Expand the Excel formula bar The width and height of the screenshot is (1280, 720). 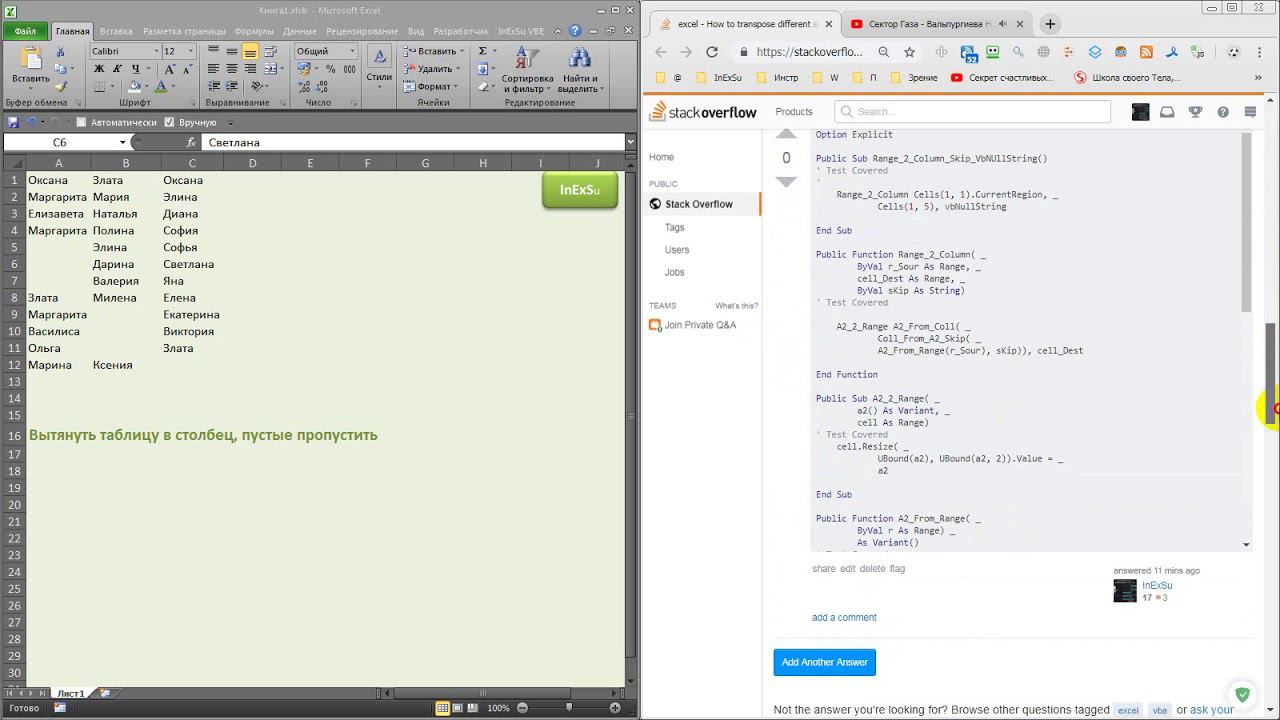(630, 143)
